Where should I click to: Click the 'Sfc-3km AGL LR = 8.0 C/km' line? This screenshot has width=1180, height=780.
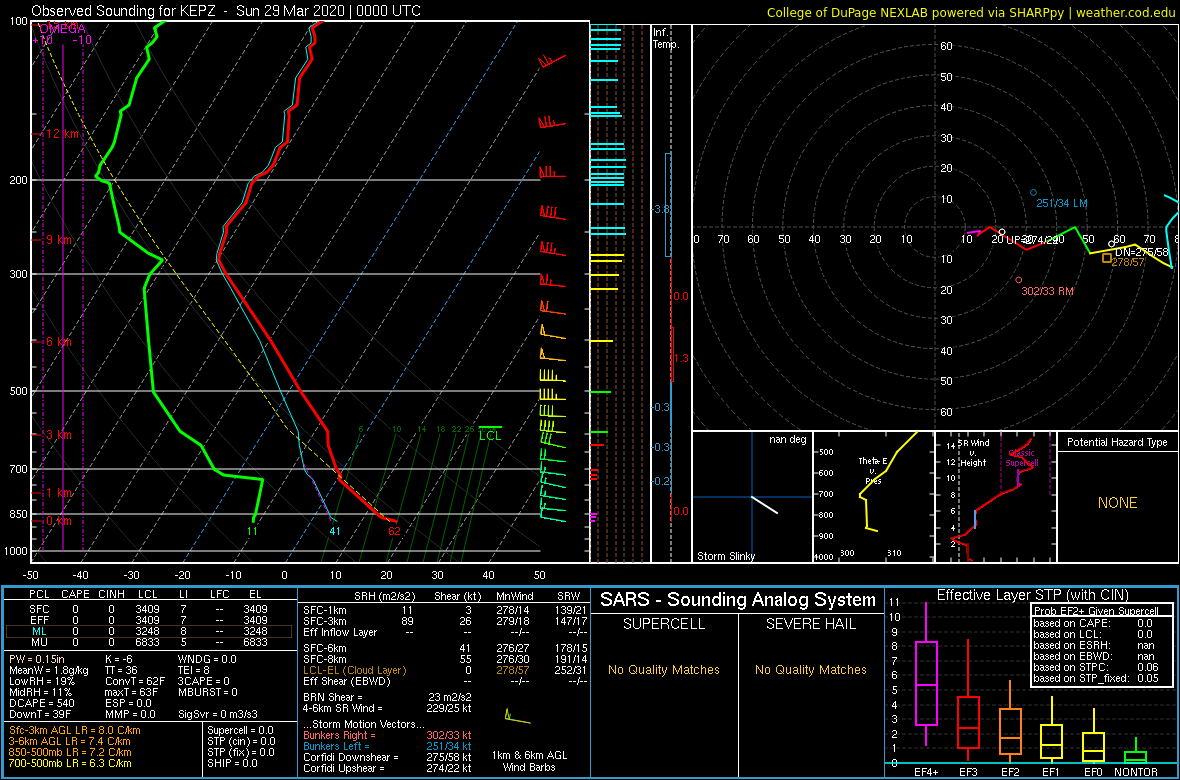click(74, 730)
